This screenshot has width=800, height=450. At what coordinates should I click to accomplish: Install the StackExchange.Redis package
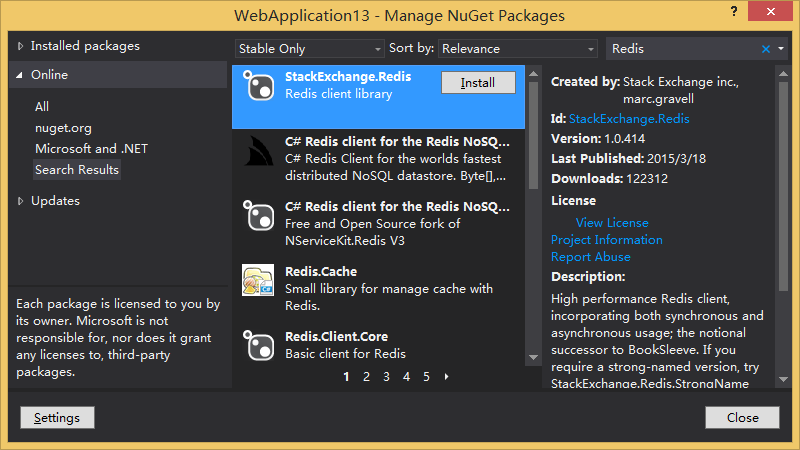click(x=478, y=83)
